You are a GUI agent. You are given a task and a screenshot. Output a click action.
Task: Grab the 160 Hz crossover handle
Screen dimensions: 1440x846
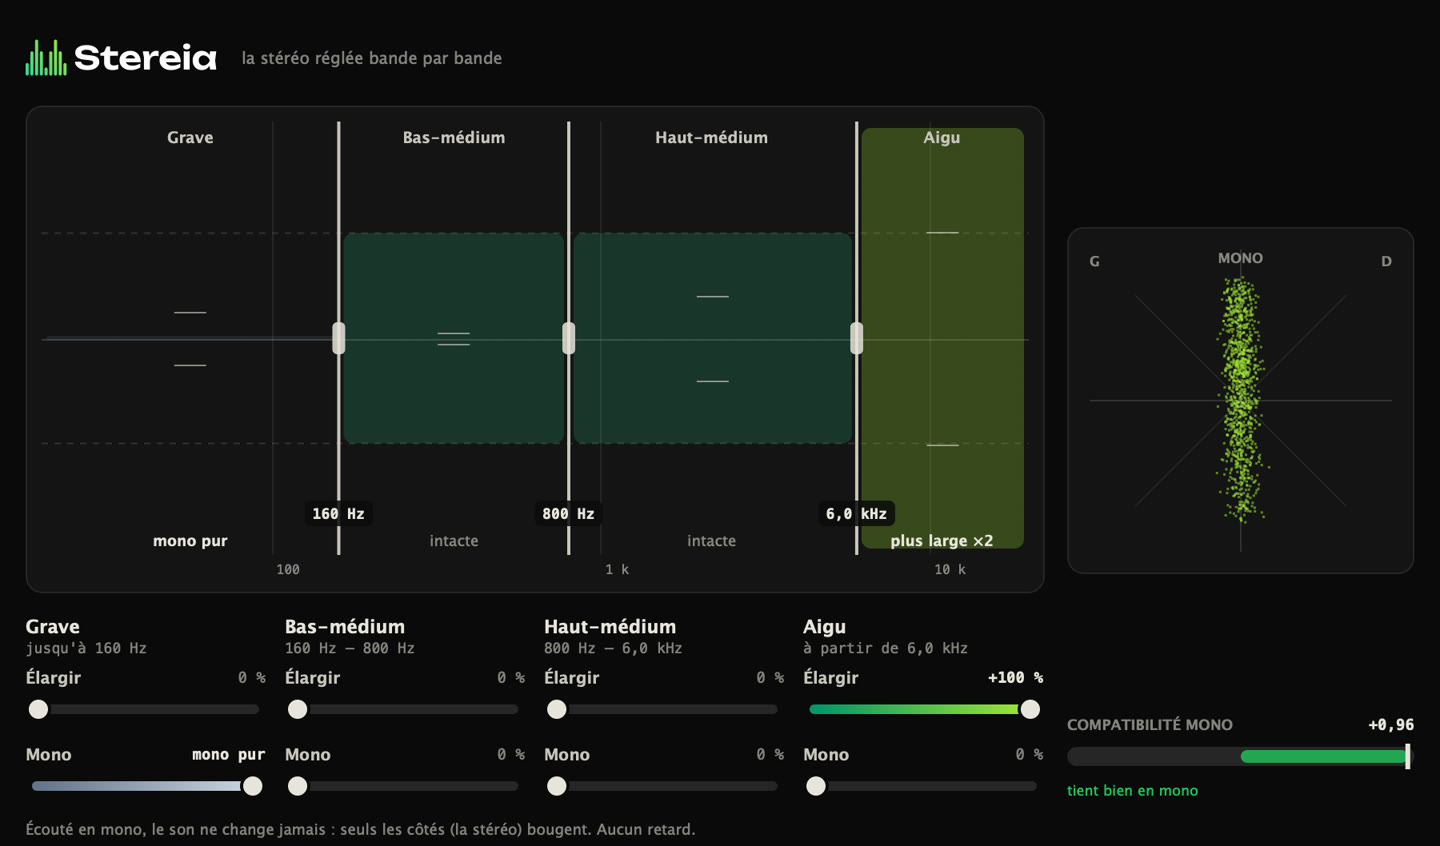[x=339, y=338]
